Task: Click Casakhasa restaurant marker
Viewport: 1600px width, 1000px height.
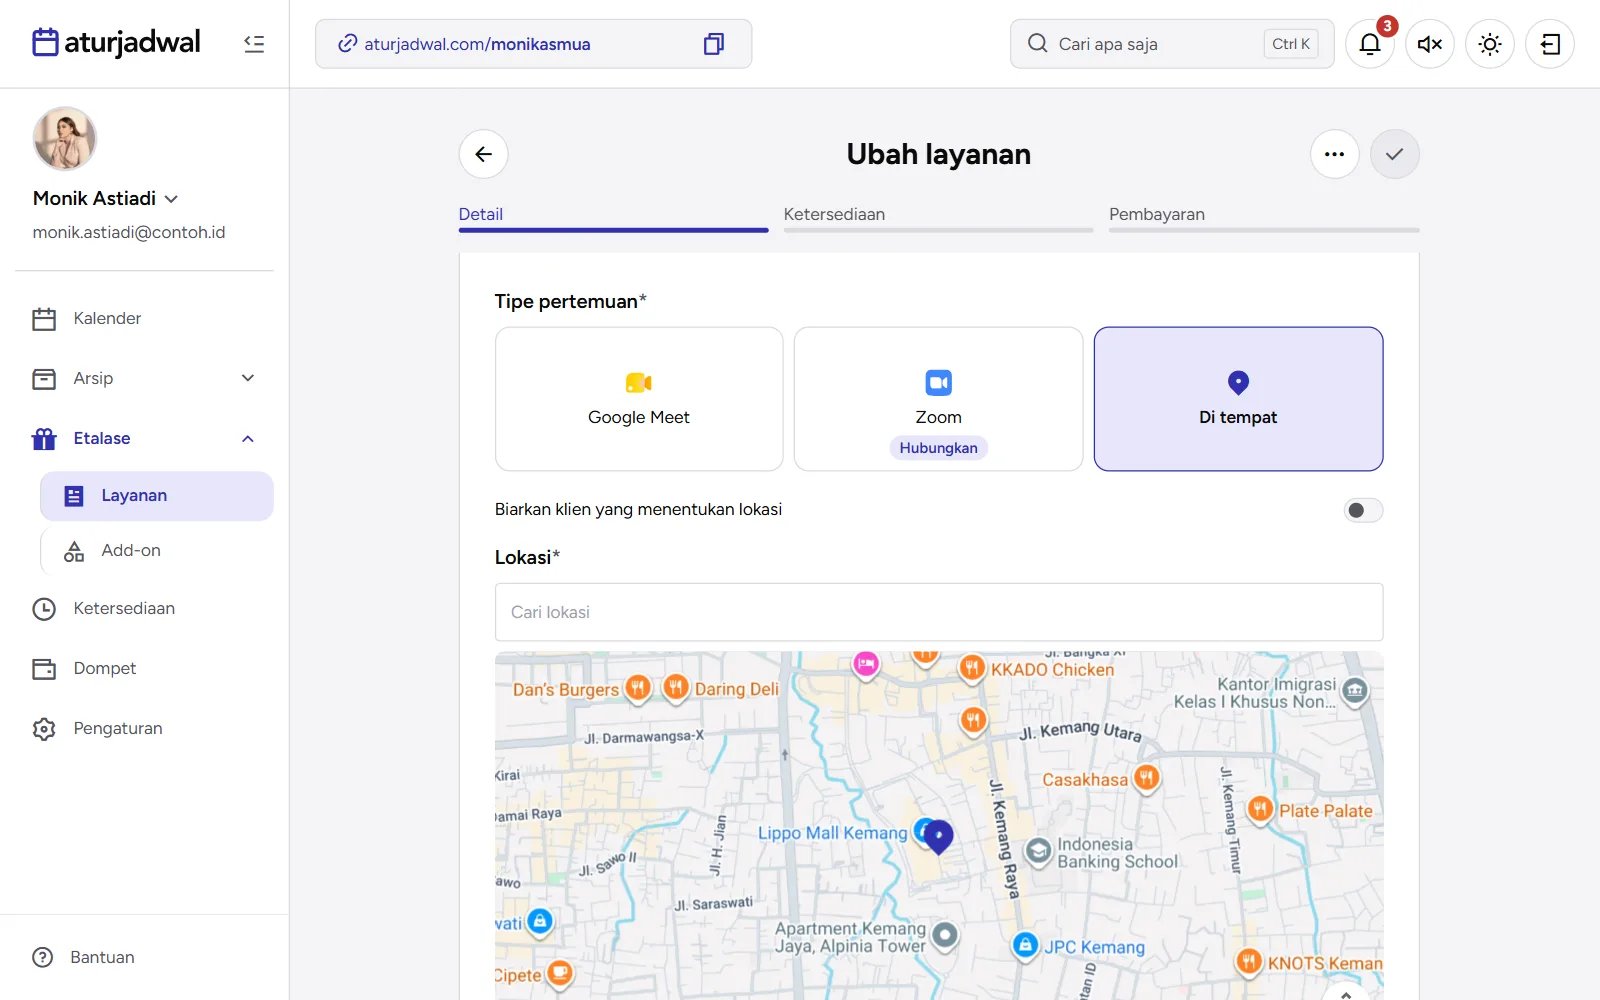Action: pos(1147,778)
